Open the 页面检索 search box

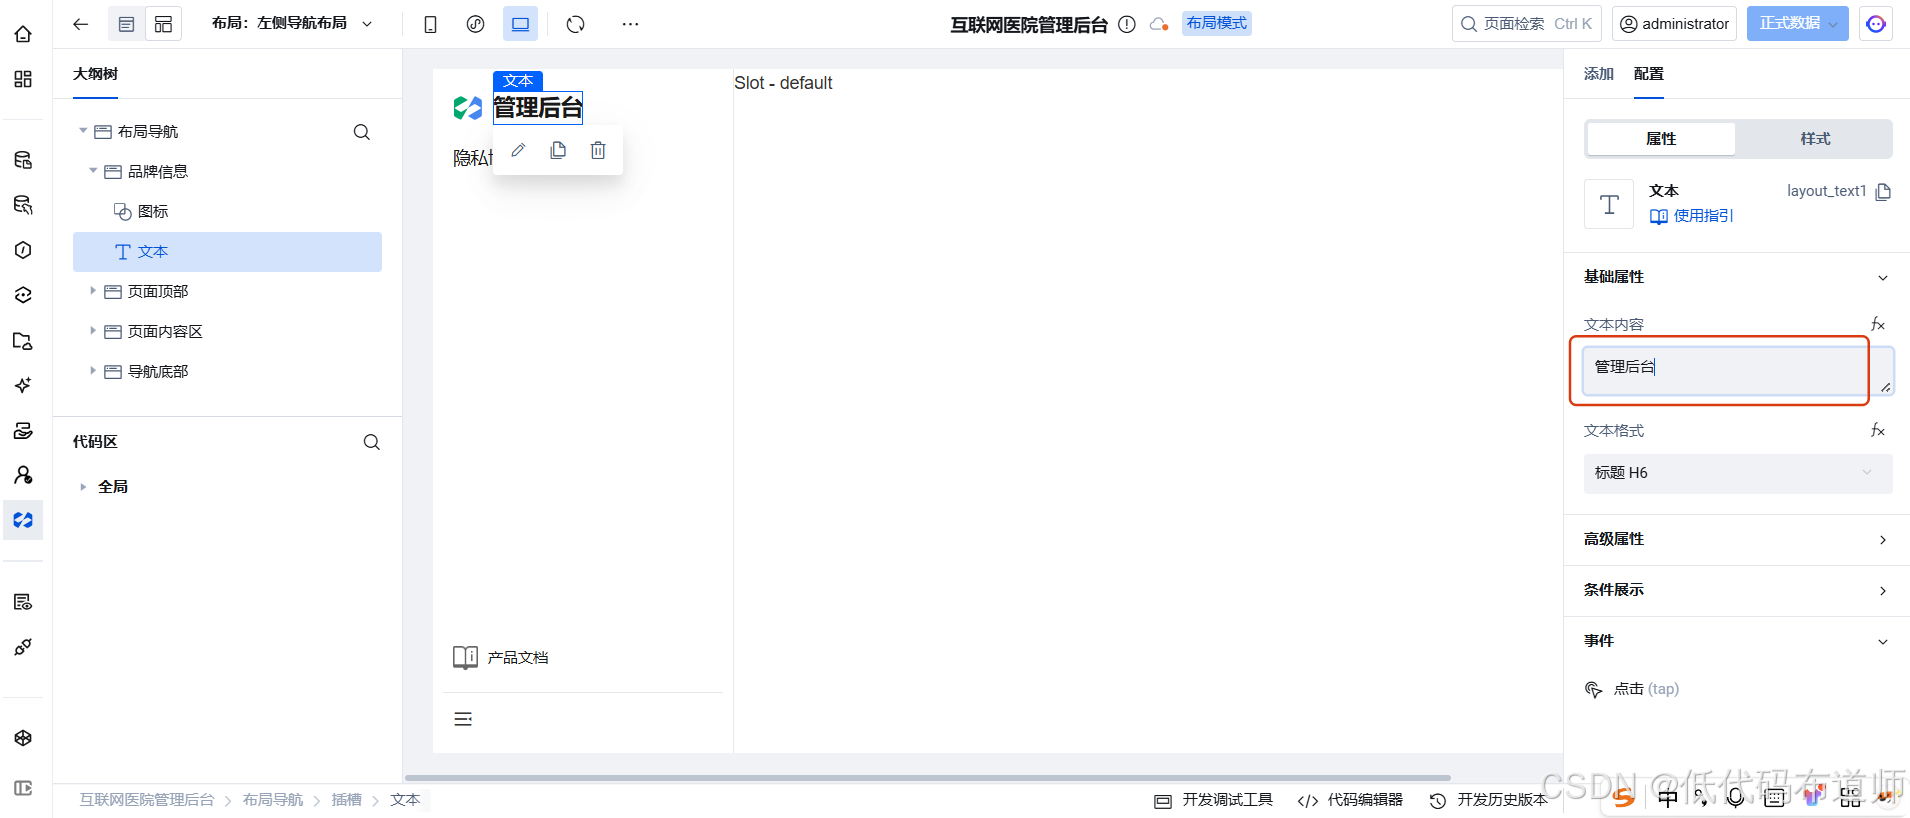(x=1526, y=23)
